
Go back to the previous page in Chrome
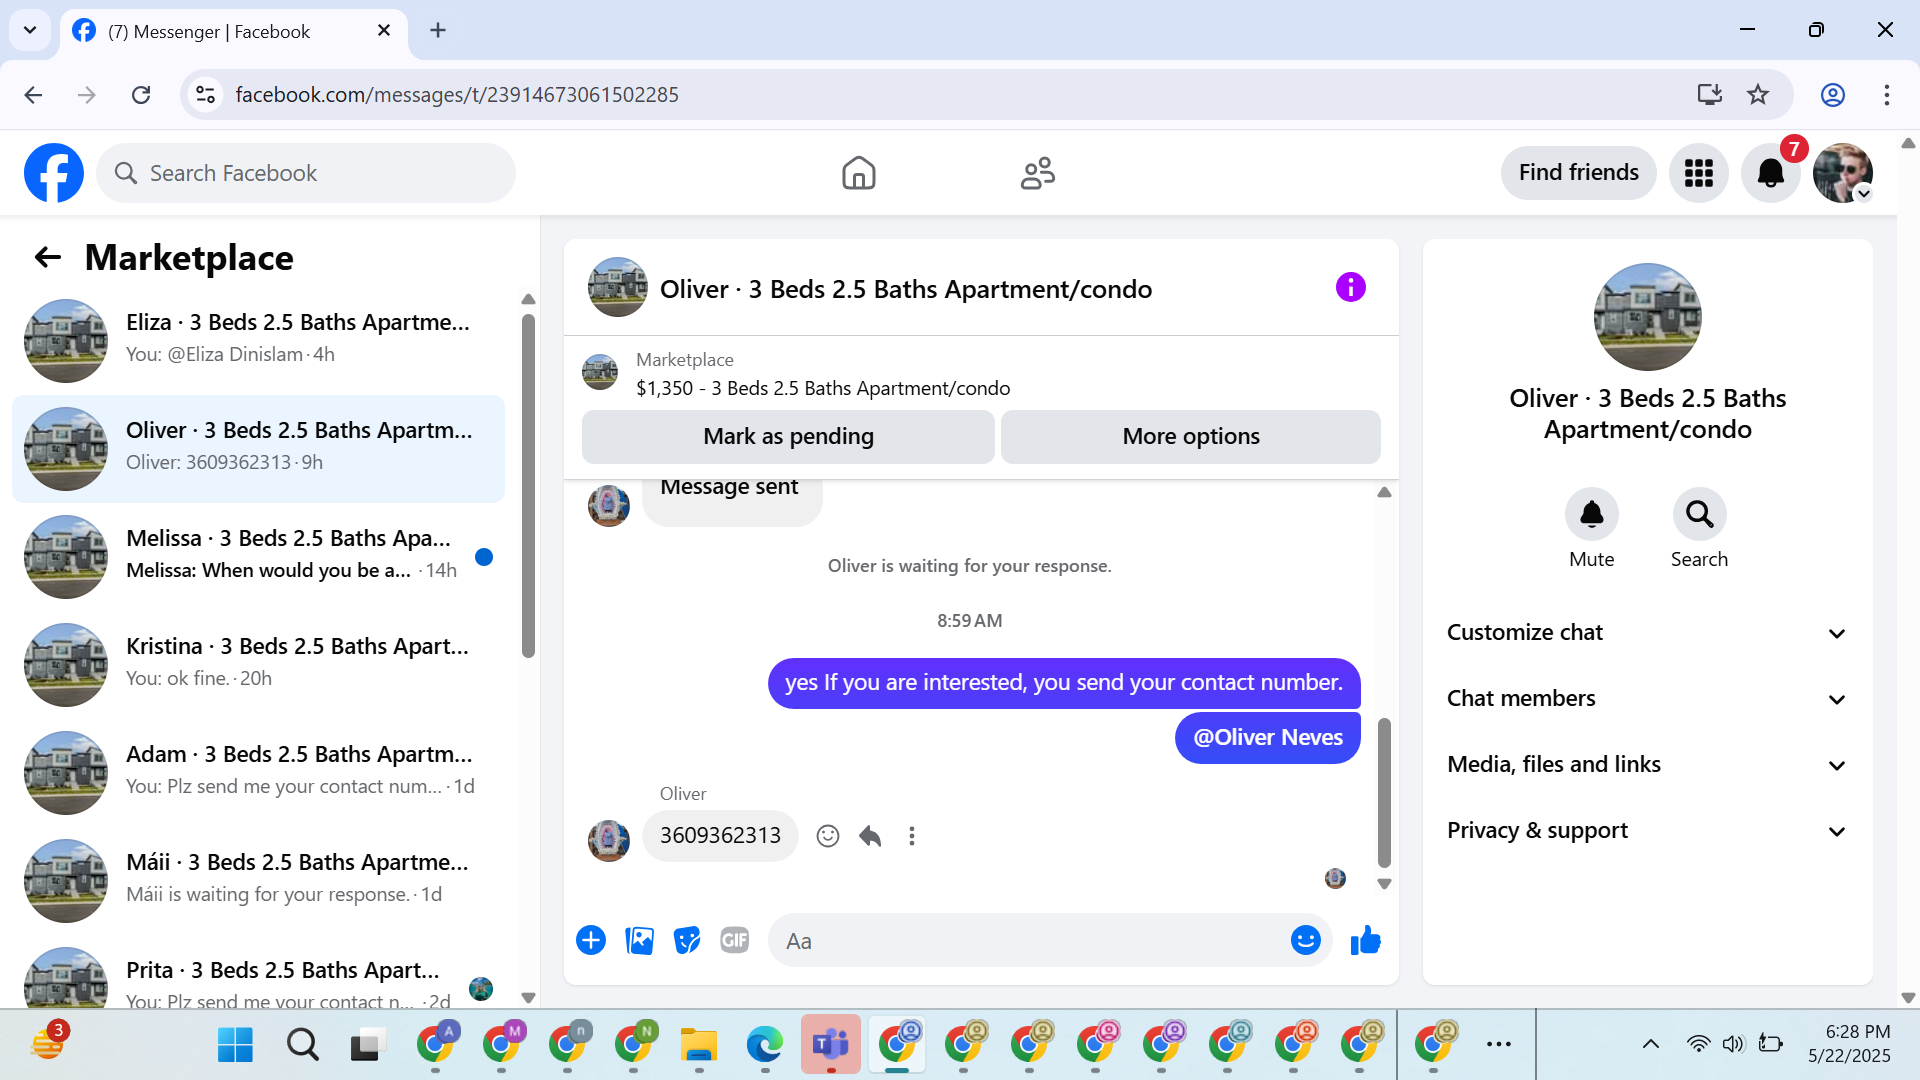33,95
